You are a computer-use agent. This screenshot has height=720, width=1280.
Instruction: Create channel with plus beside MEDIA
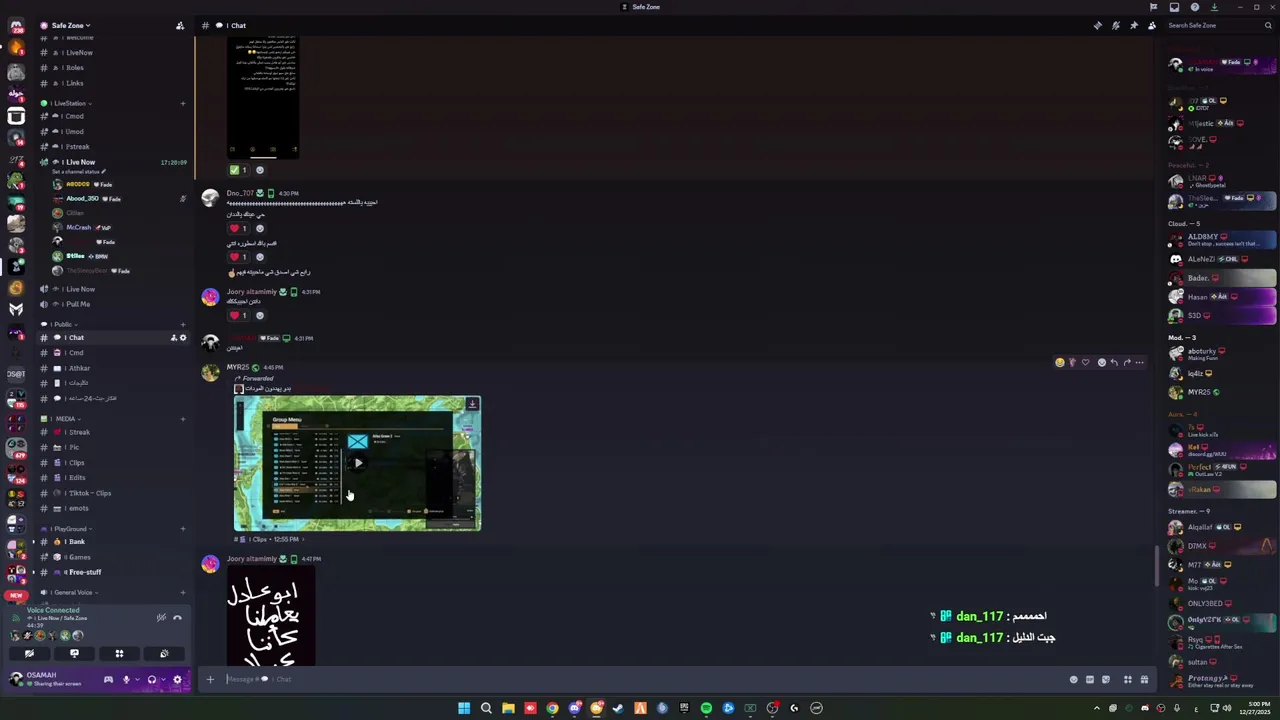click(x=182, y=419)
